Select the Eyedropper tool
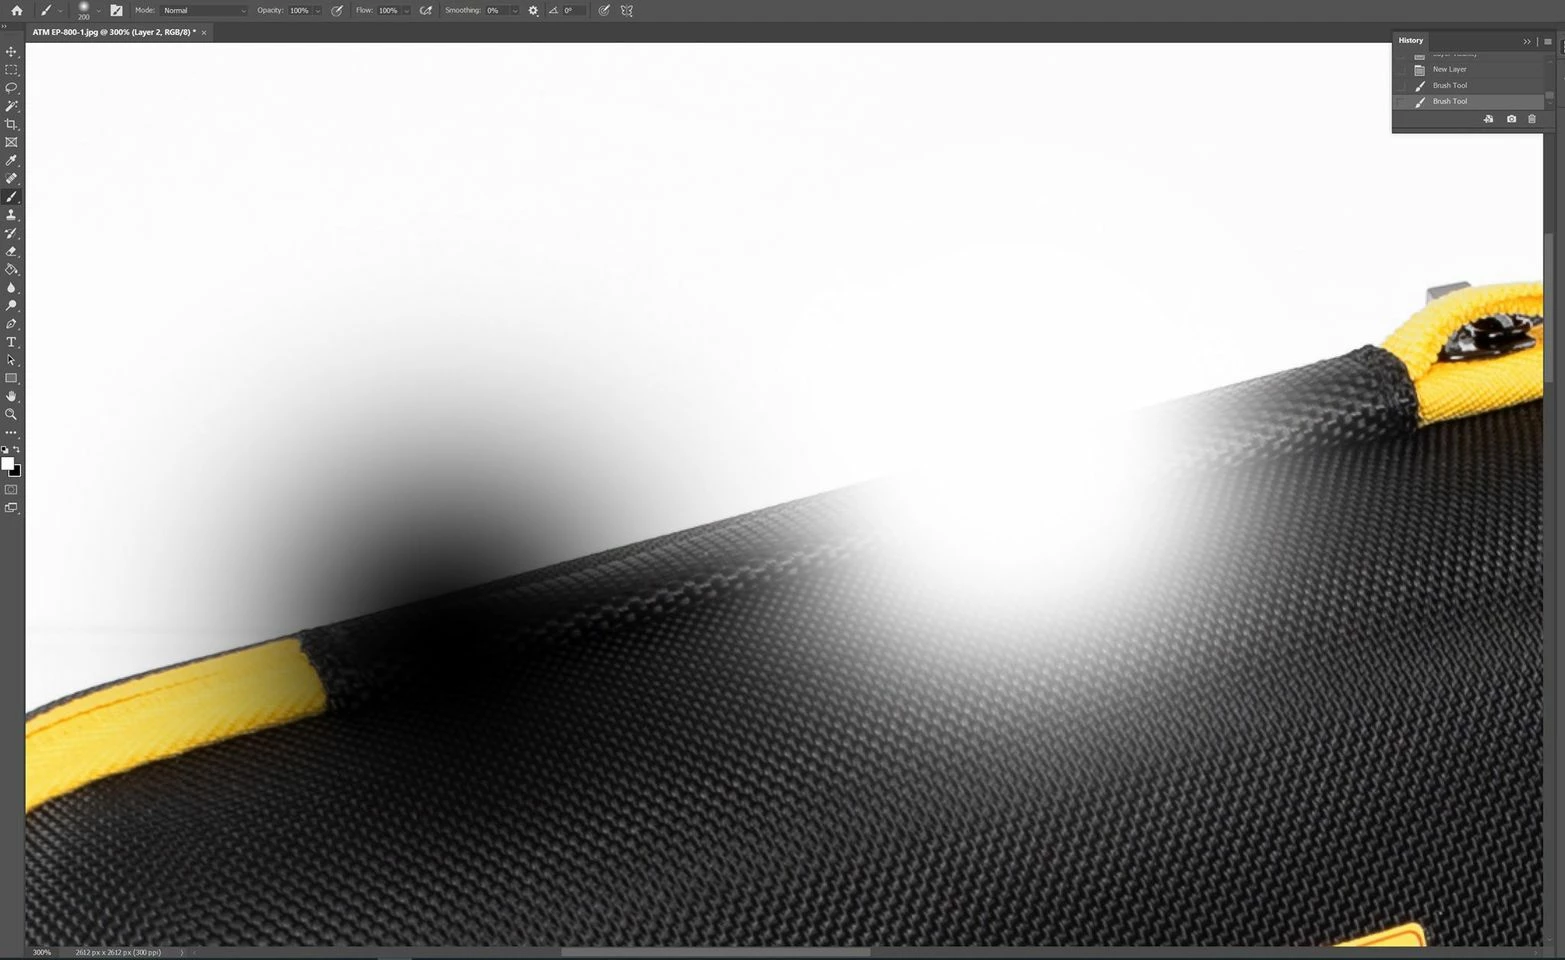This screenshot has height=960, width=1565. pyautogui.click(x=11, y=160)
